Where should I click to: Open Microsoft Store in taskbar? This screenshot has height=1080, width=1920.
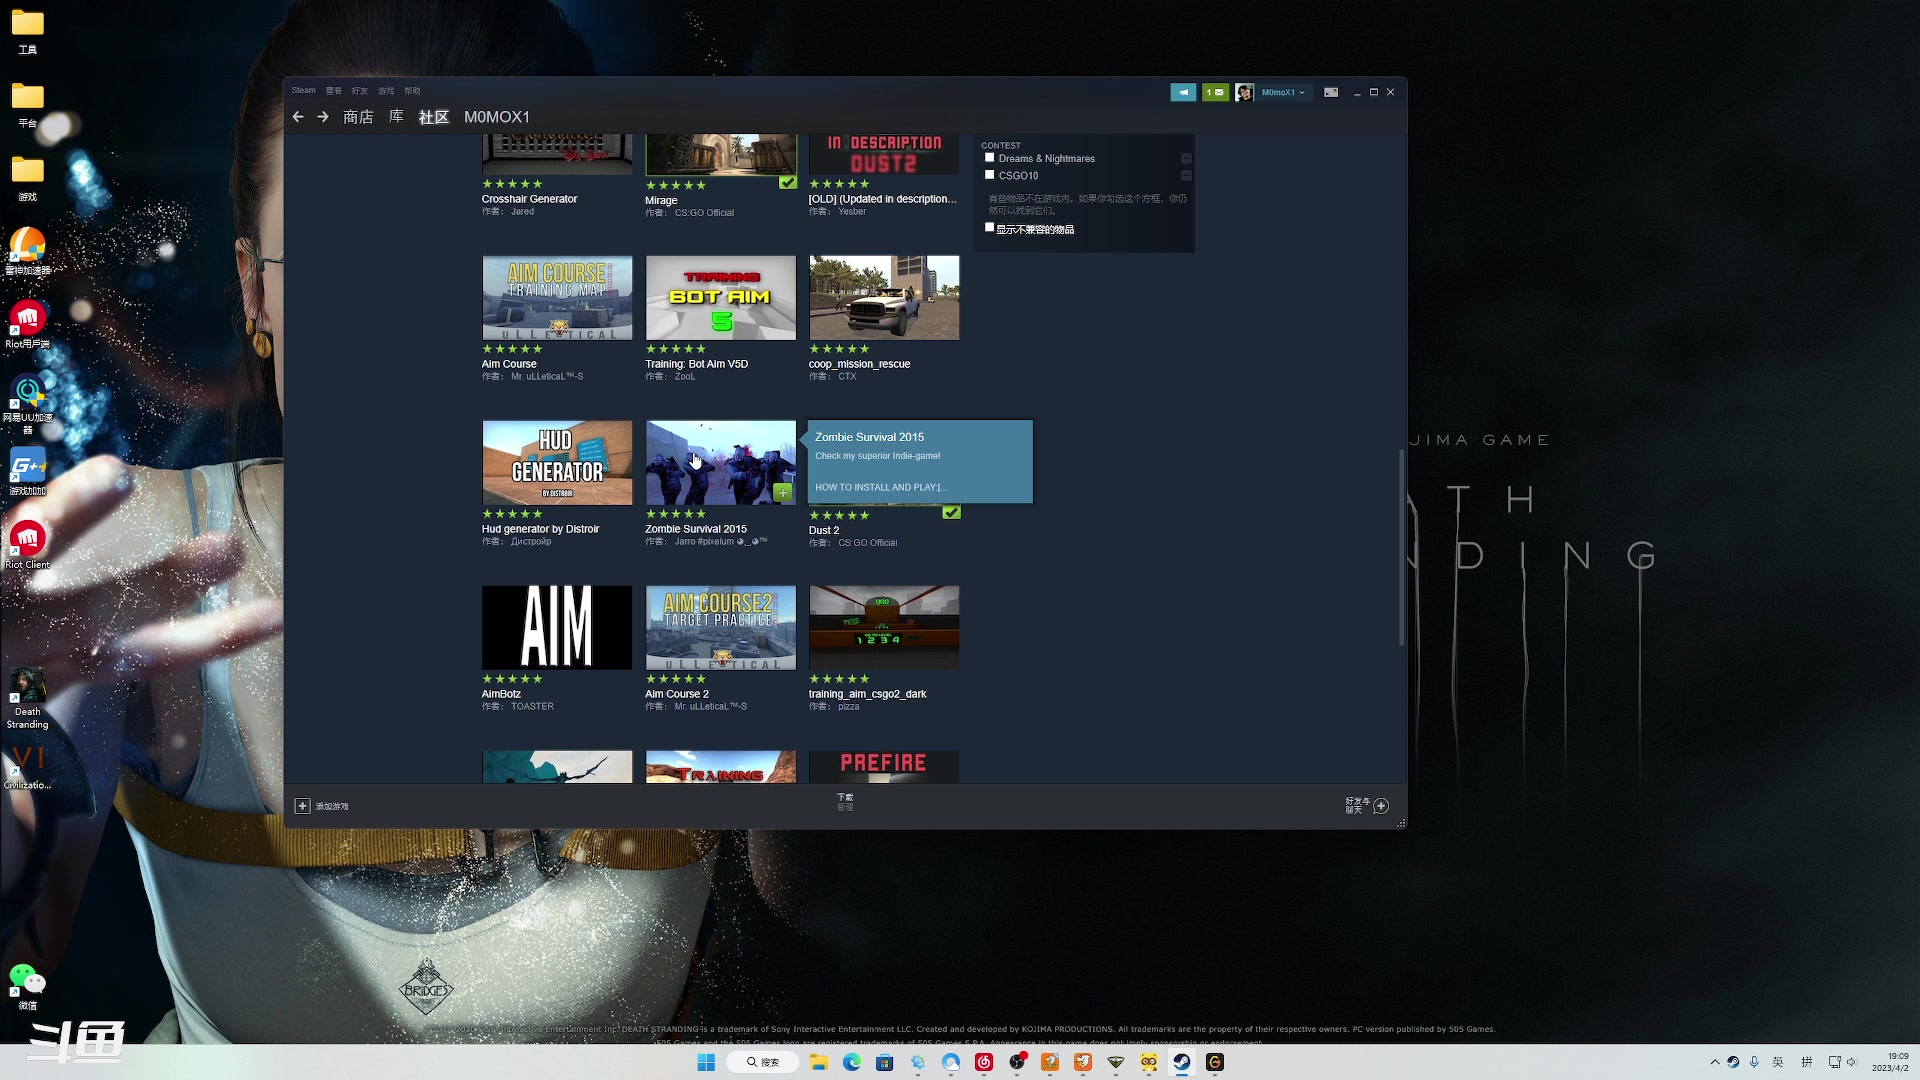coord(884,1062)
